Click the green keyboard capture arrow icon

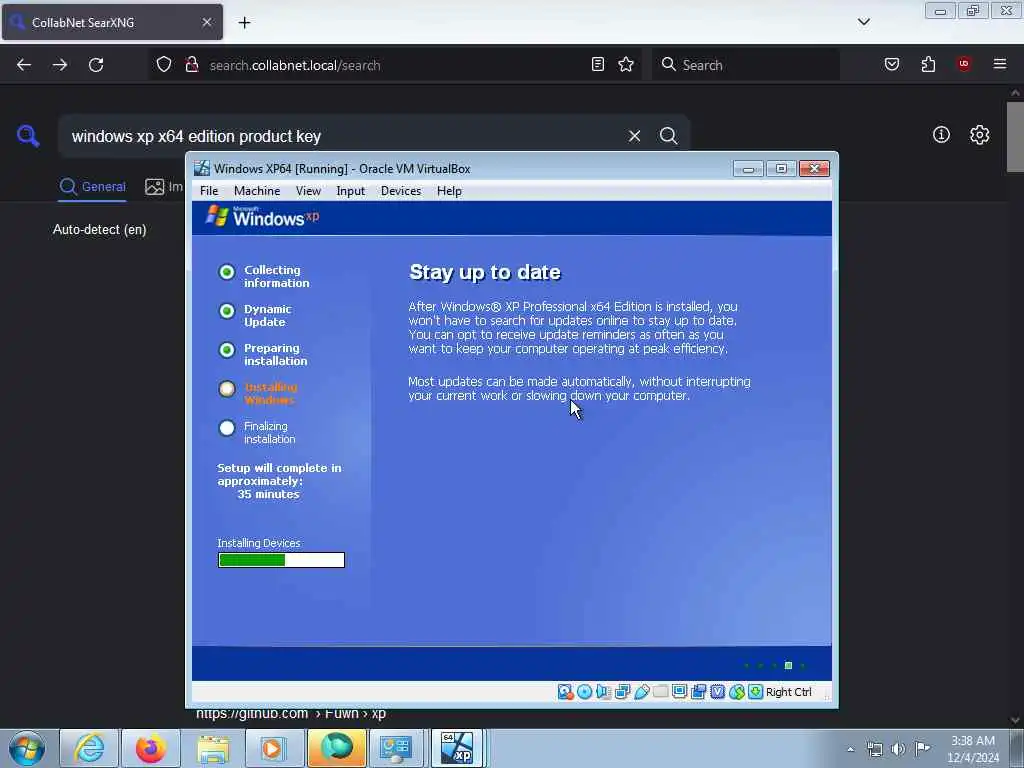pyautogui.click(x=756, y=692)
